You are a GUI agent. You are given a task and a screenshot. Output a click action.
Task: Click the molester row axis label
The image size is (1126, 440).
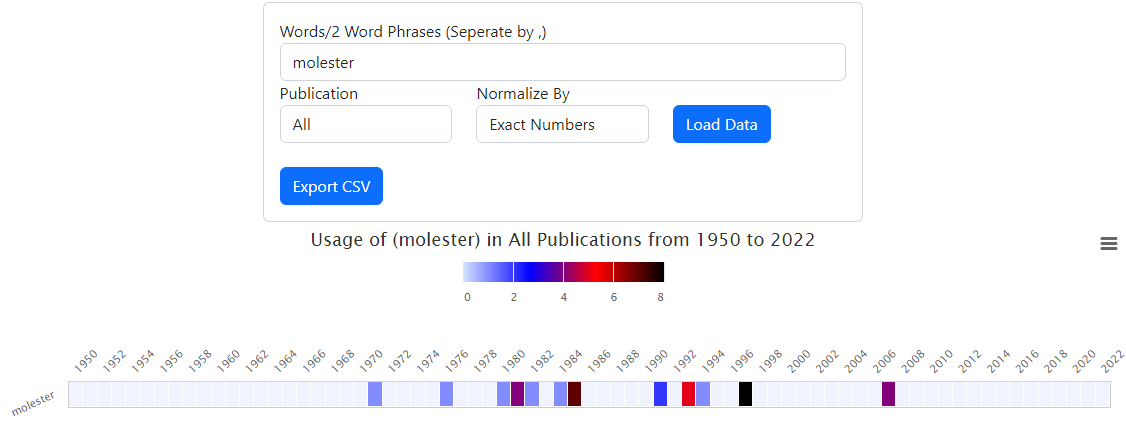(34, 403)
